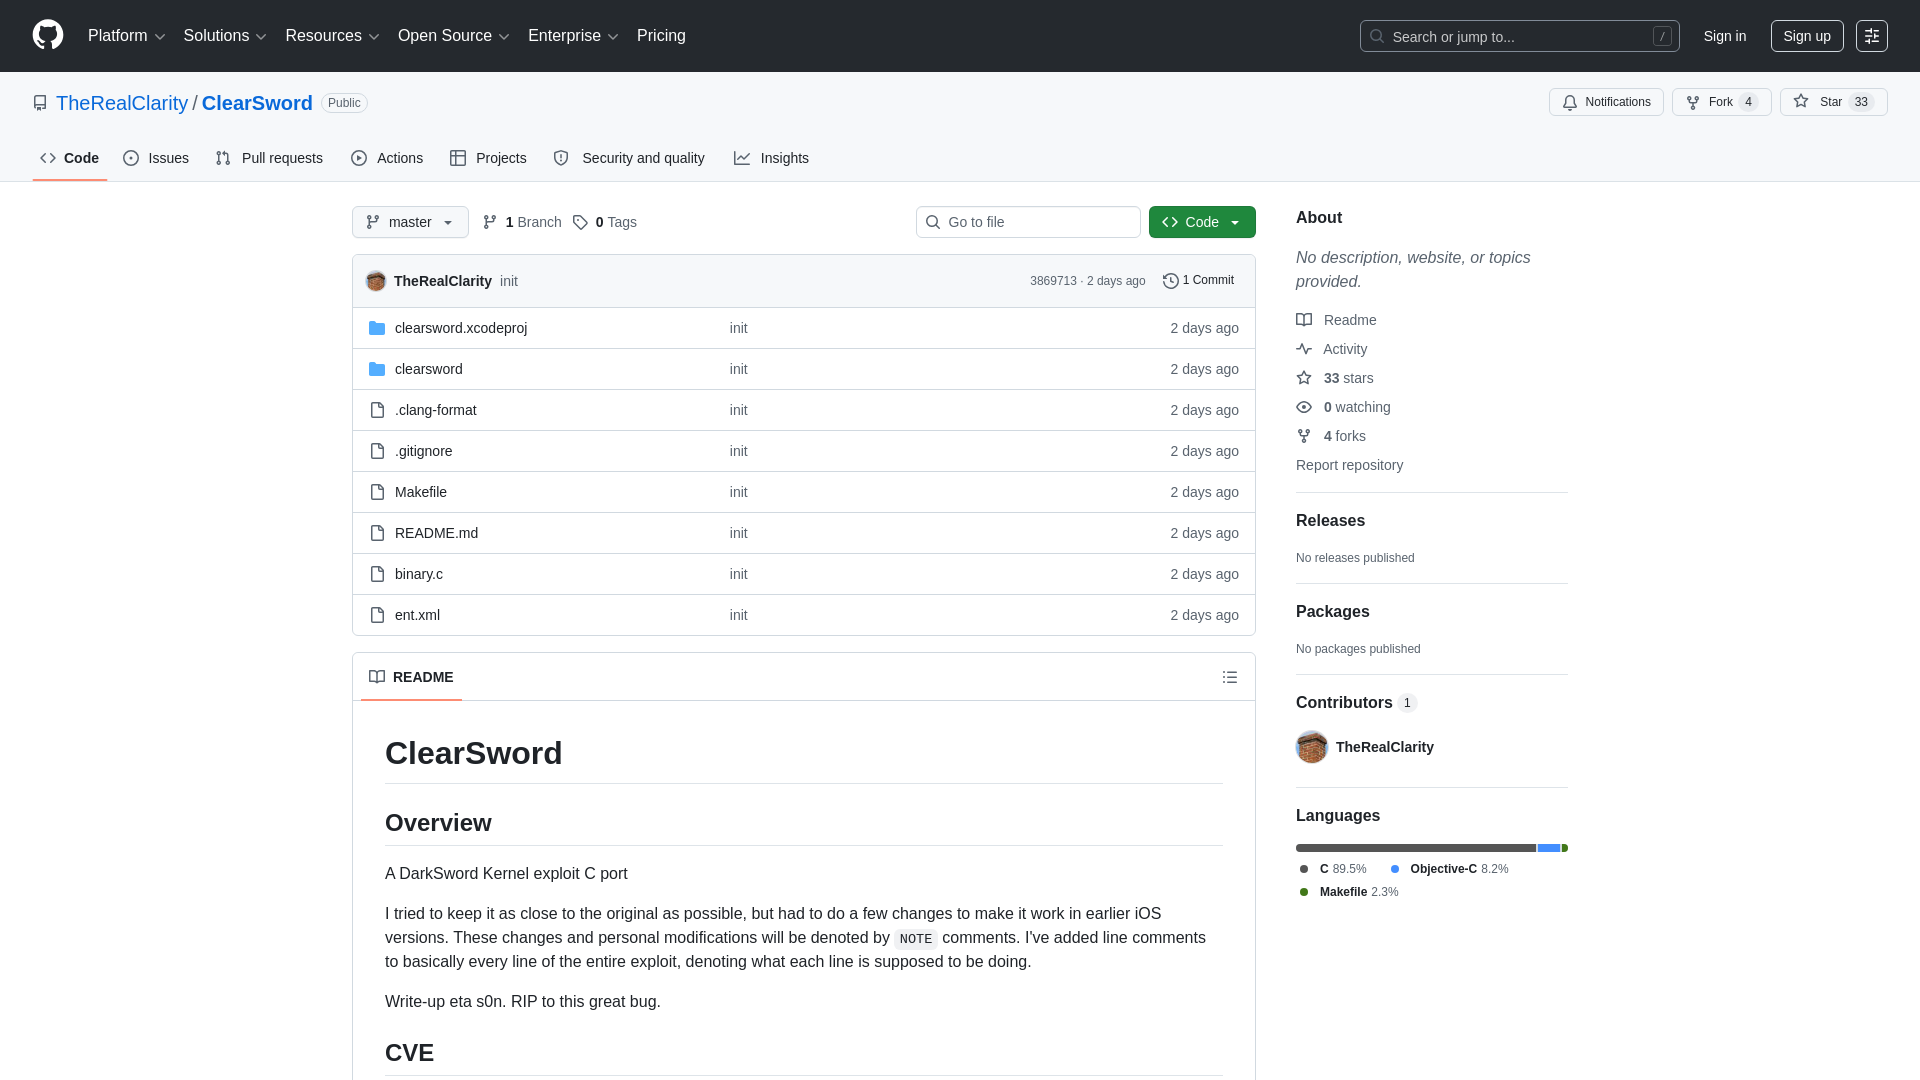Image resolution: width=1920 pixels, height=1080 pixels.
Task: Open the master branch selector
Action: point(410,222)
